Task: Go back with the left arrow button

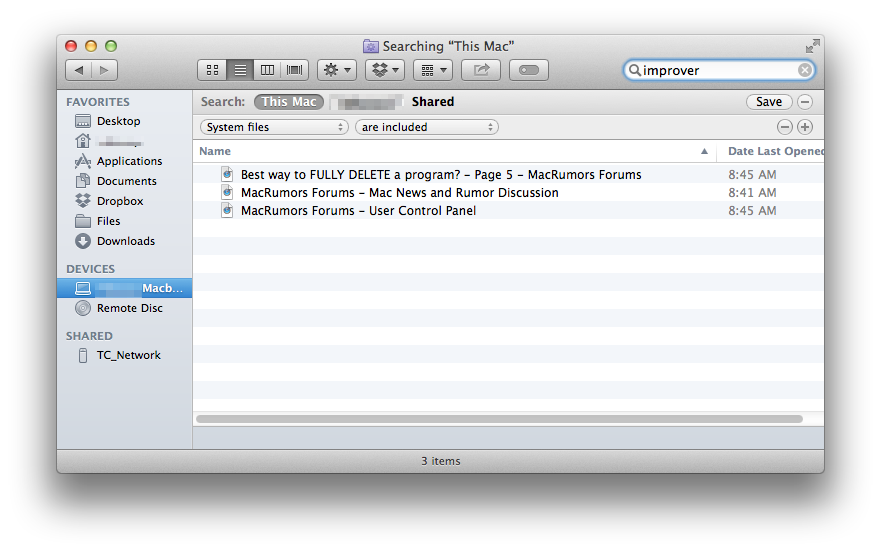Action: 79,70
